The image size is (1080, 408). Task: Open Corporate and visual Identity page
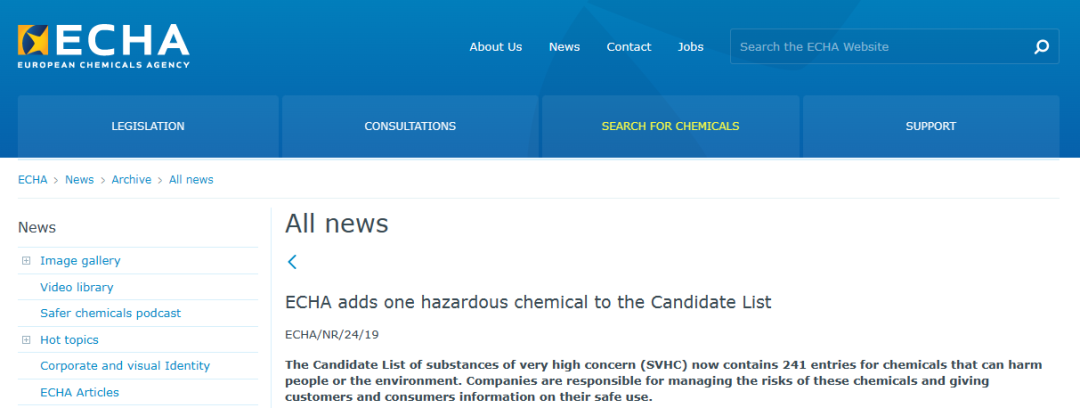125,366
